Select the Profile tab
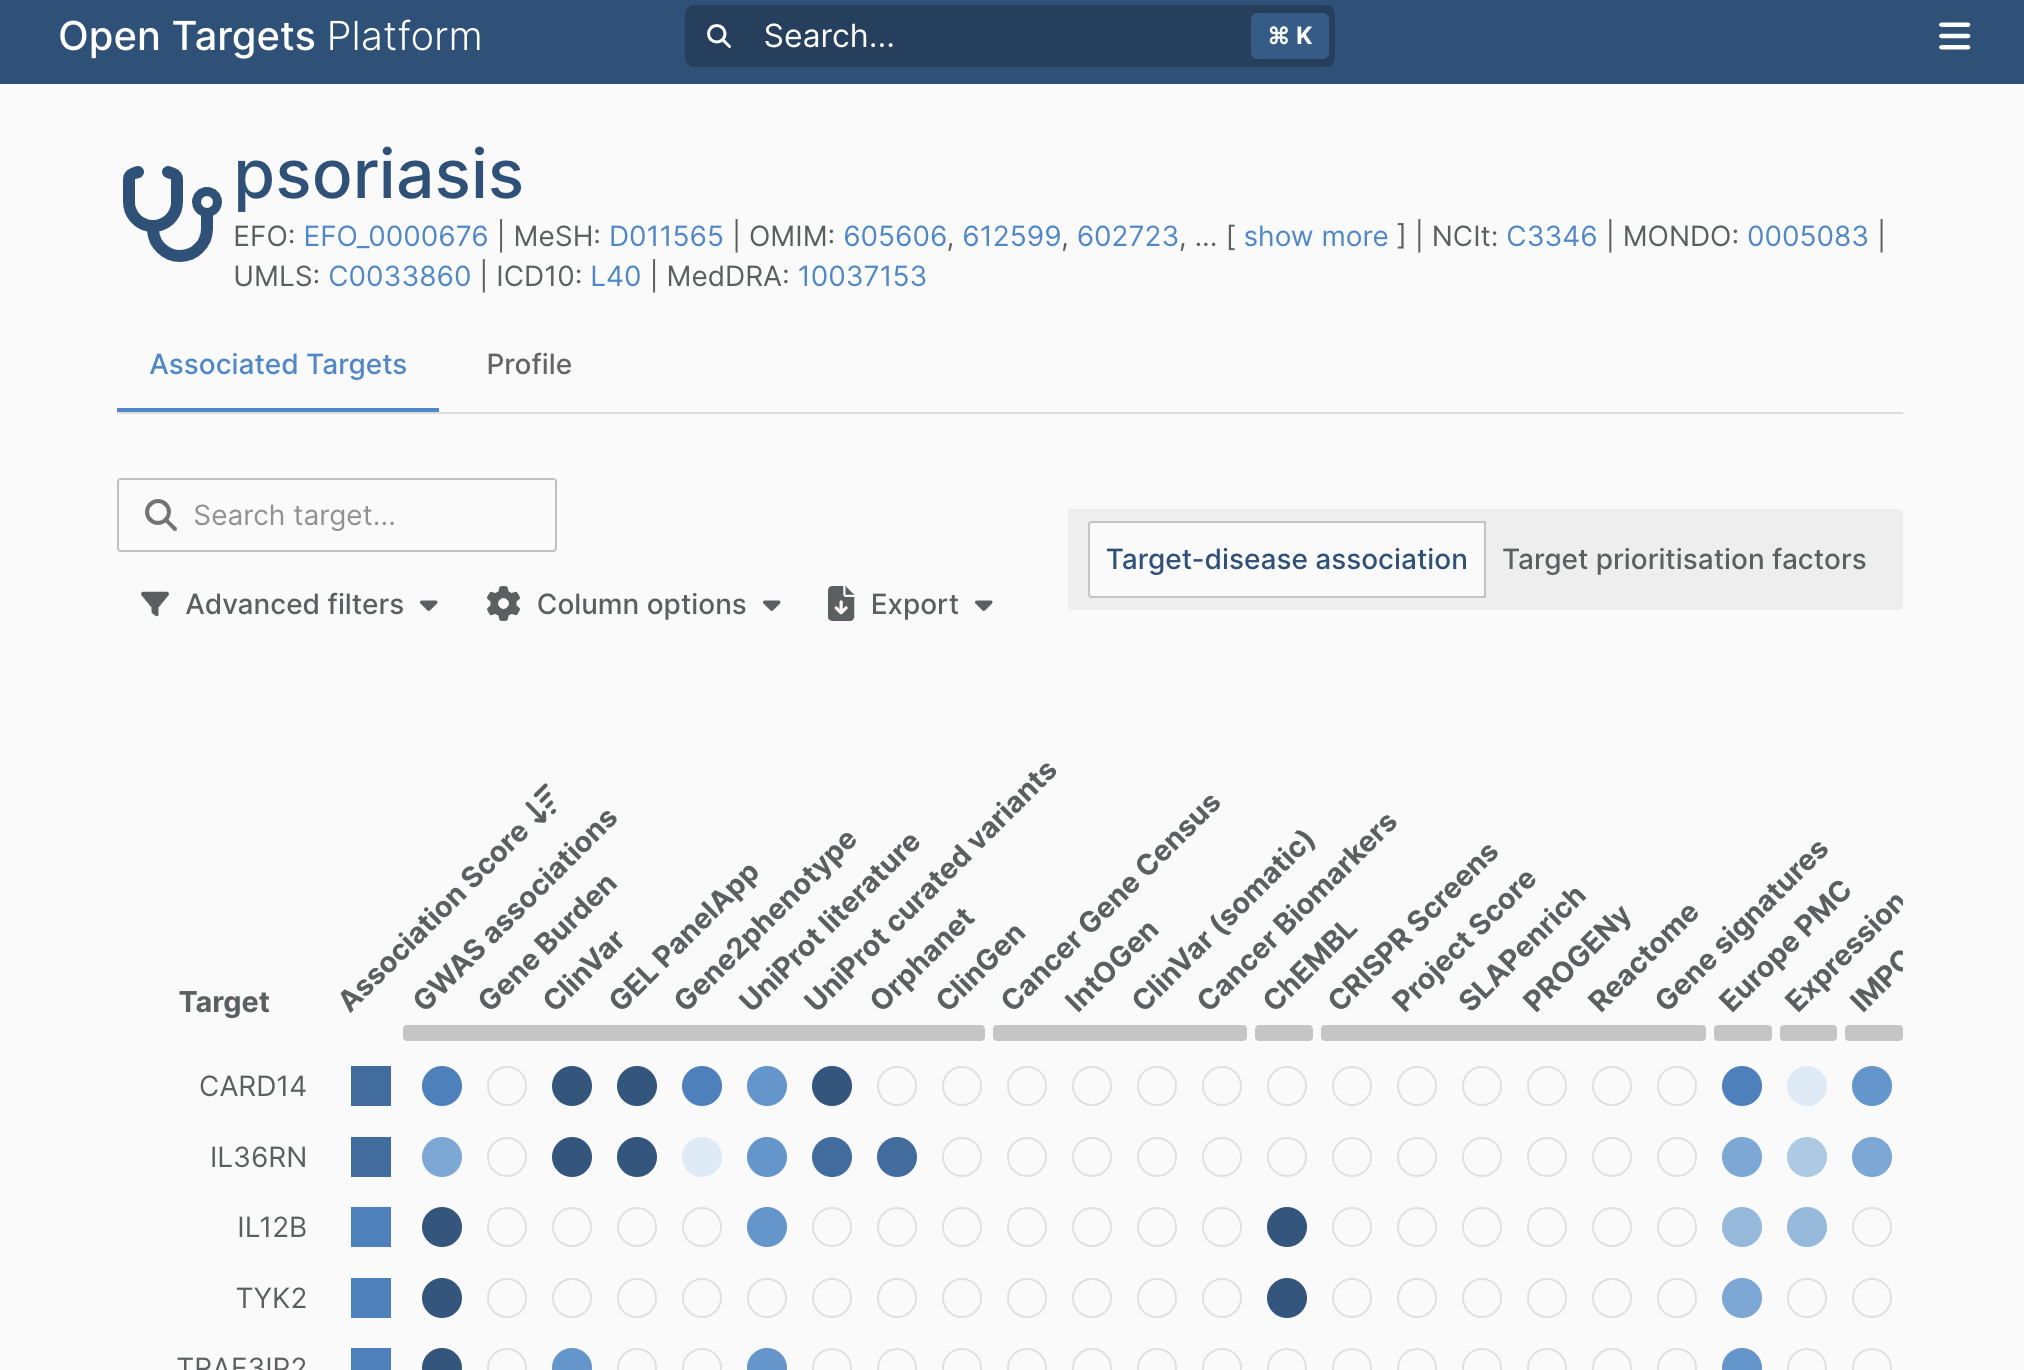The height and width of the screenshot is (1370, 2024). [528, 364]
